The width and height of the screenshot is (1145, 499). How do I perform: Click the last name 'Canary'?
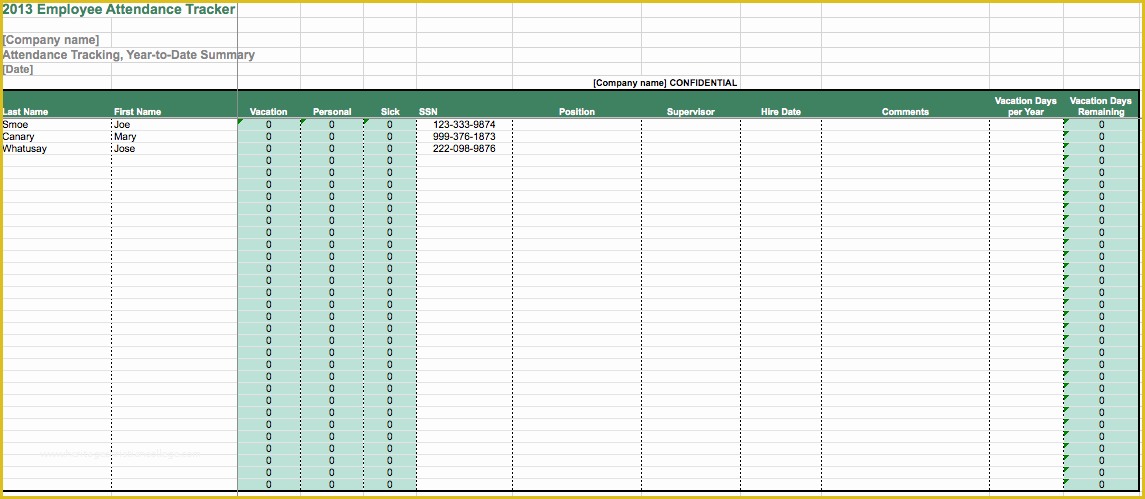(18, 137)
